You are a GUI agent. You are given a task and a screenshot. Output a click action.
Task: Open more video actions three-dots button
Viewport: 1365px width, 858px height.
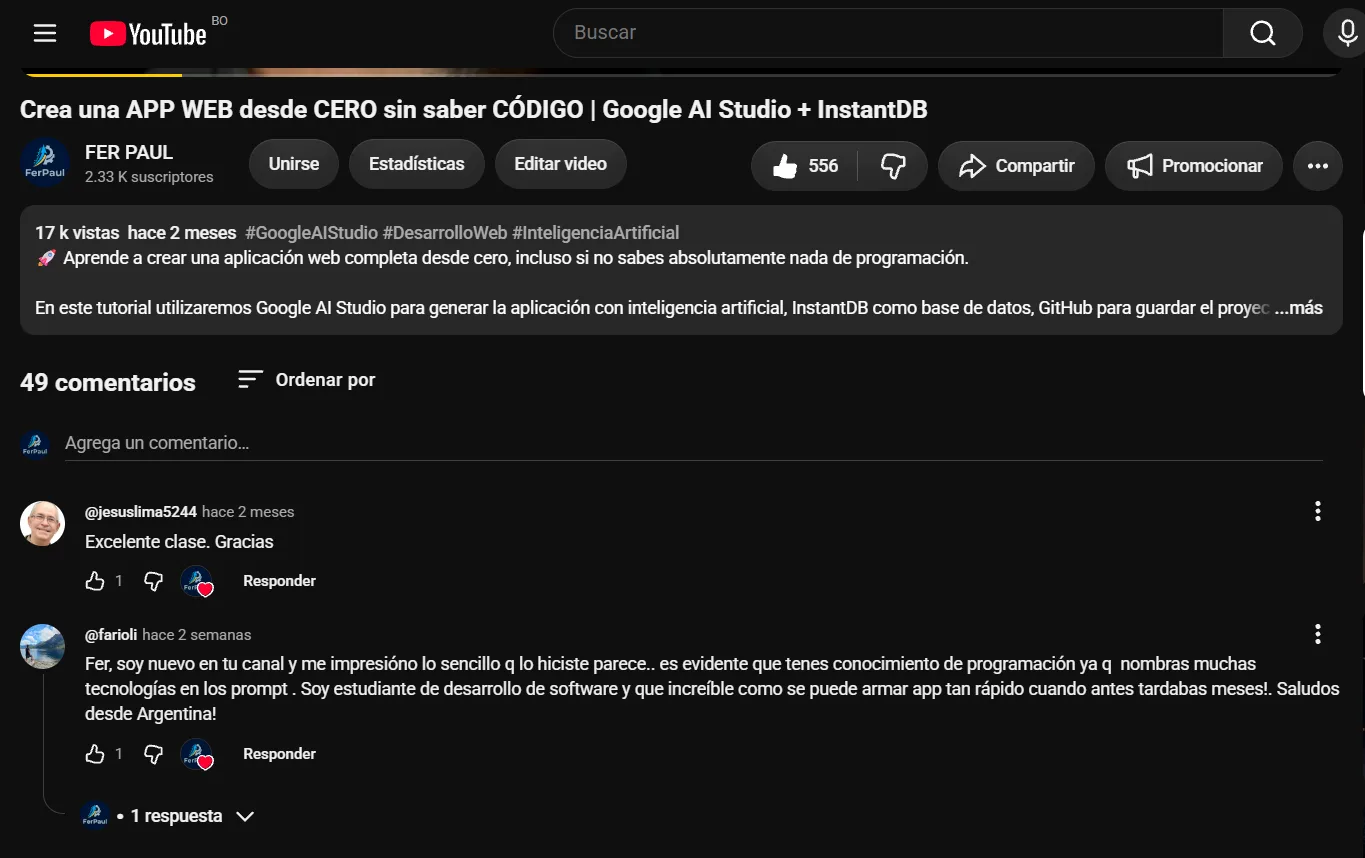pyautogui.click(x=1318, y=166)
